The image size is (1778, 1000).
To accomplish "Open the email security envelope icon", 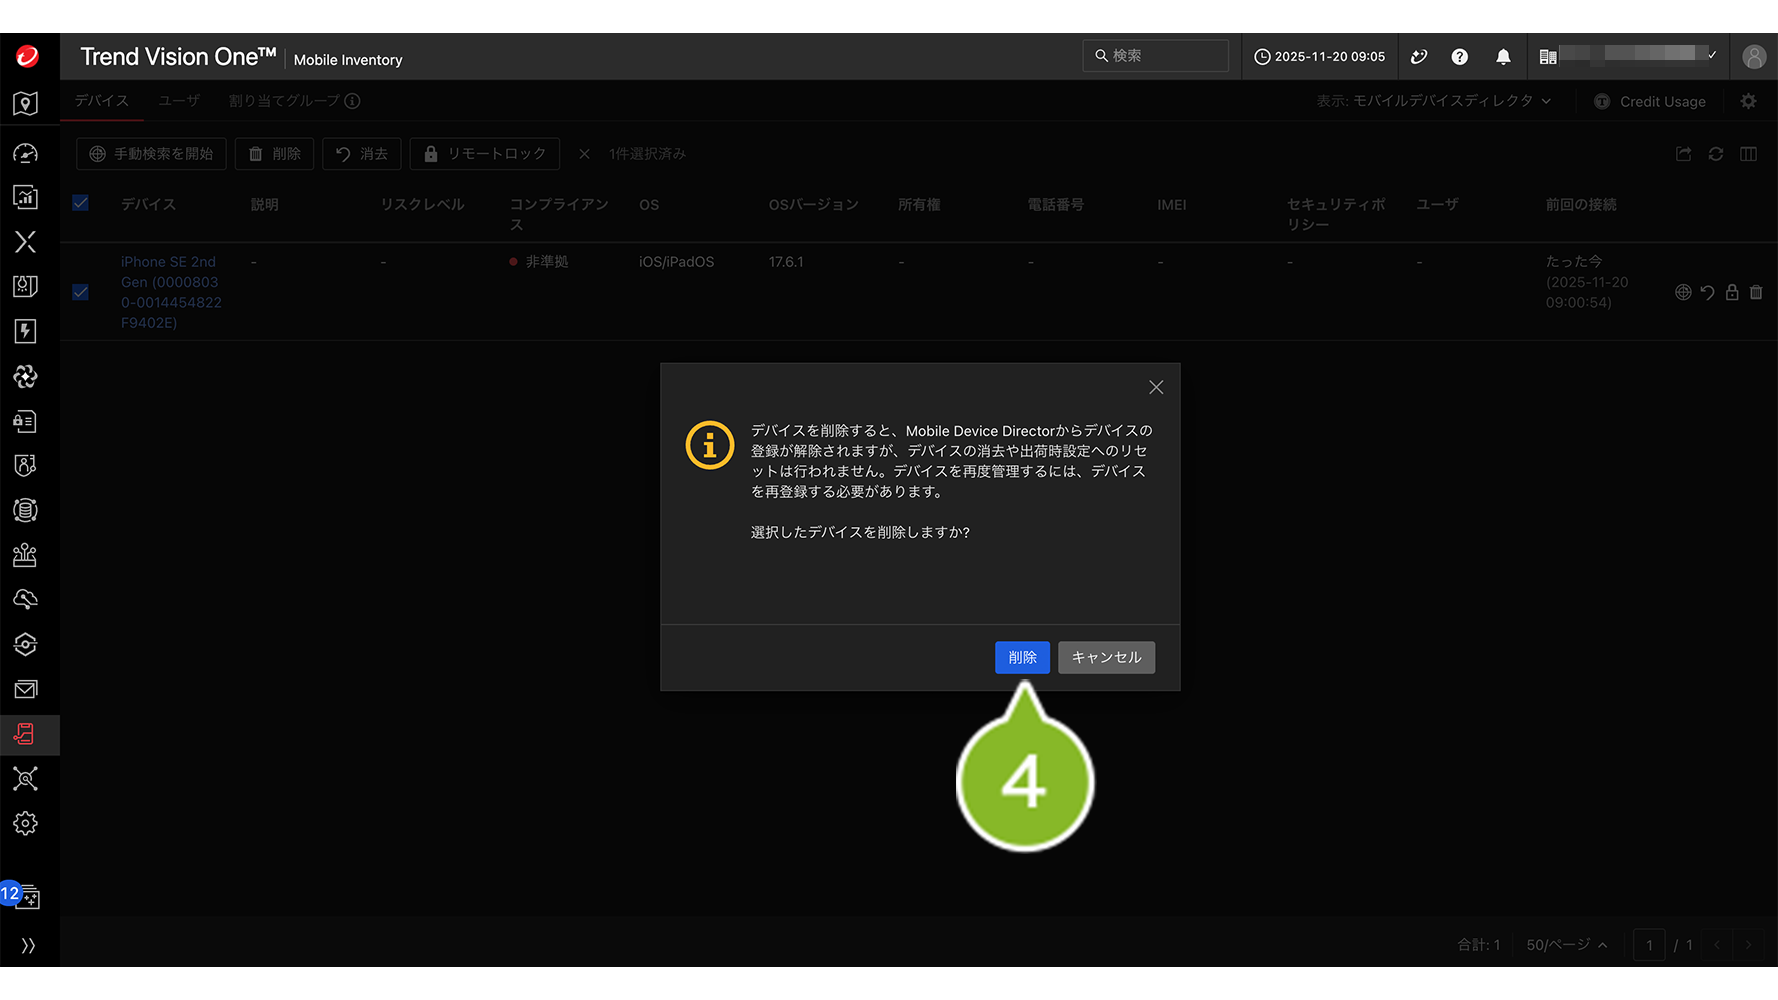I will [25, 689].
